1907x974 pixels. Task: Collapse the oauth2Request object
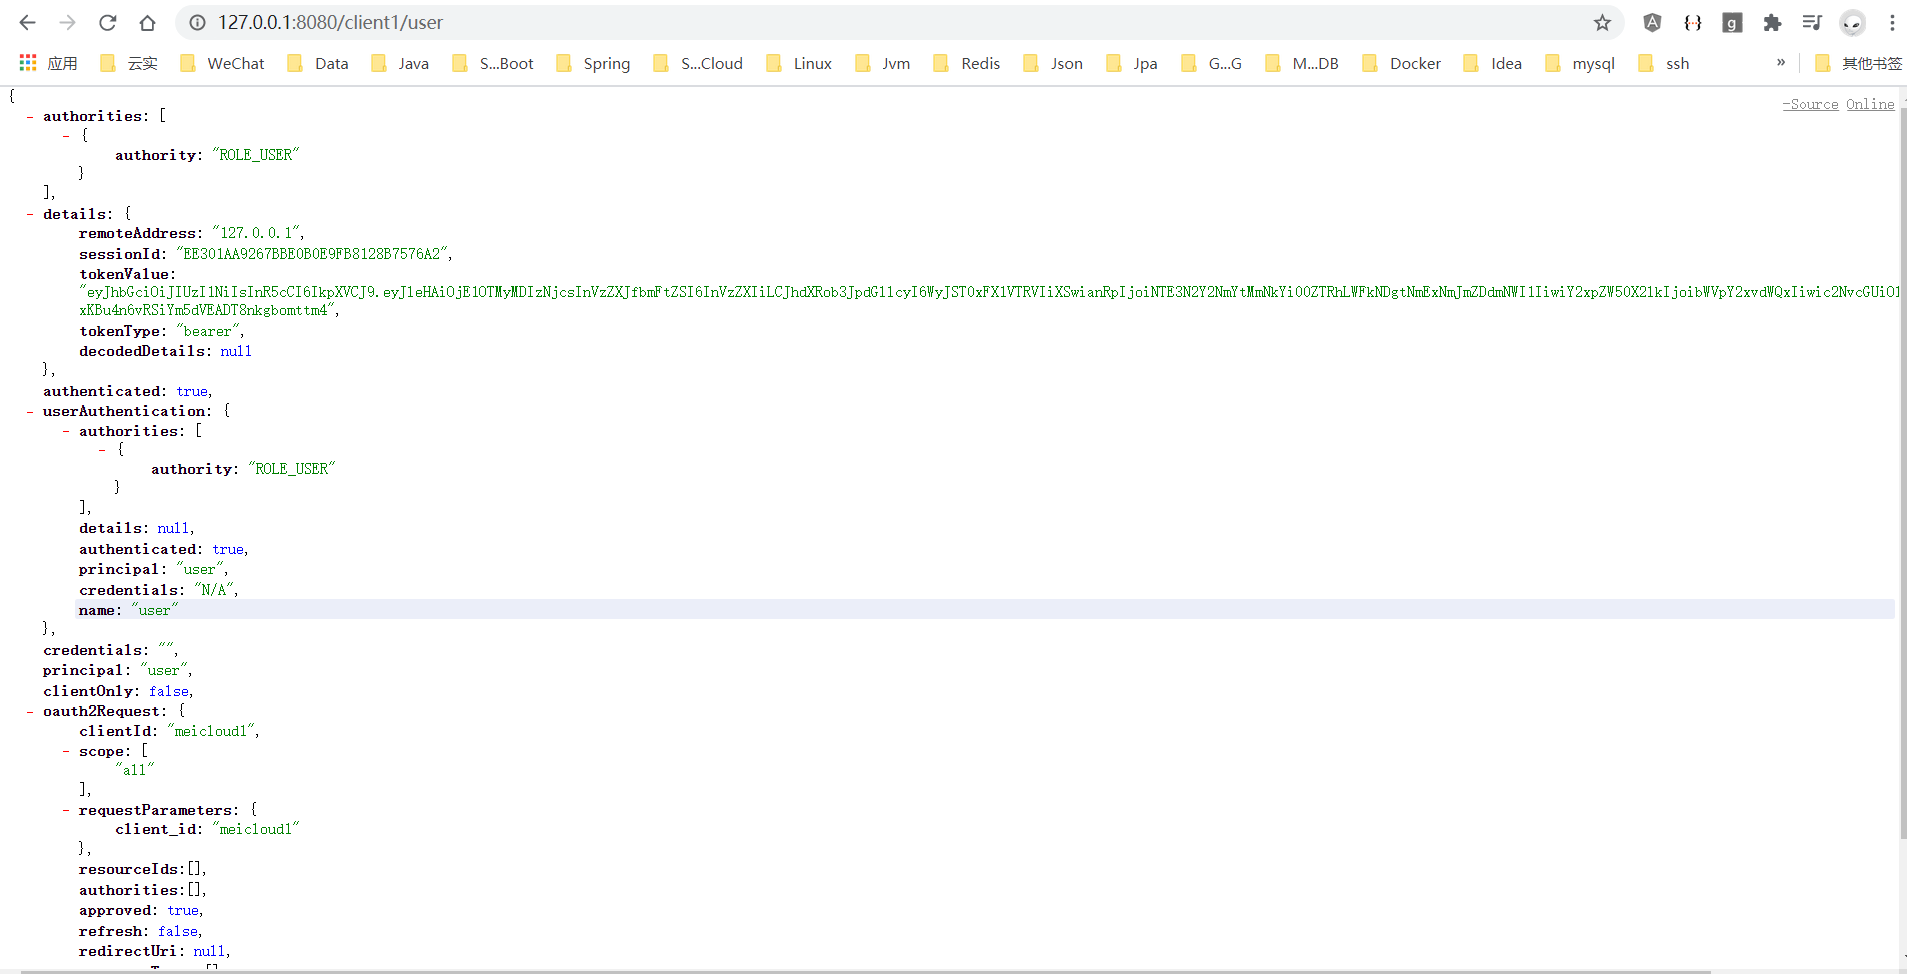coord(30,711)
